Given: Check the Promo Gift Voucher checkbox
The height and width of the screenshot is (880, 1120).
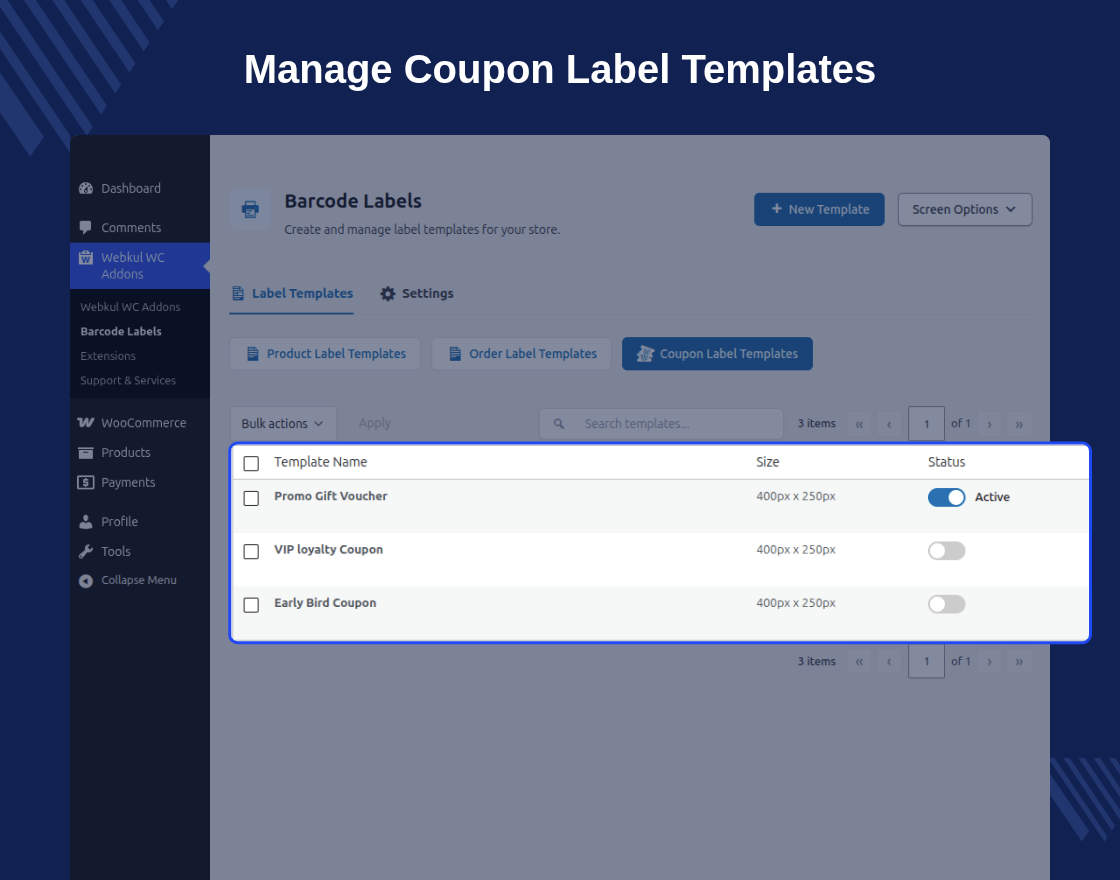Looking at the screenshot, I should coord(251,498).
